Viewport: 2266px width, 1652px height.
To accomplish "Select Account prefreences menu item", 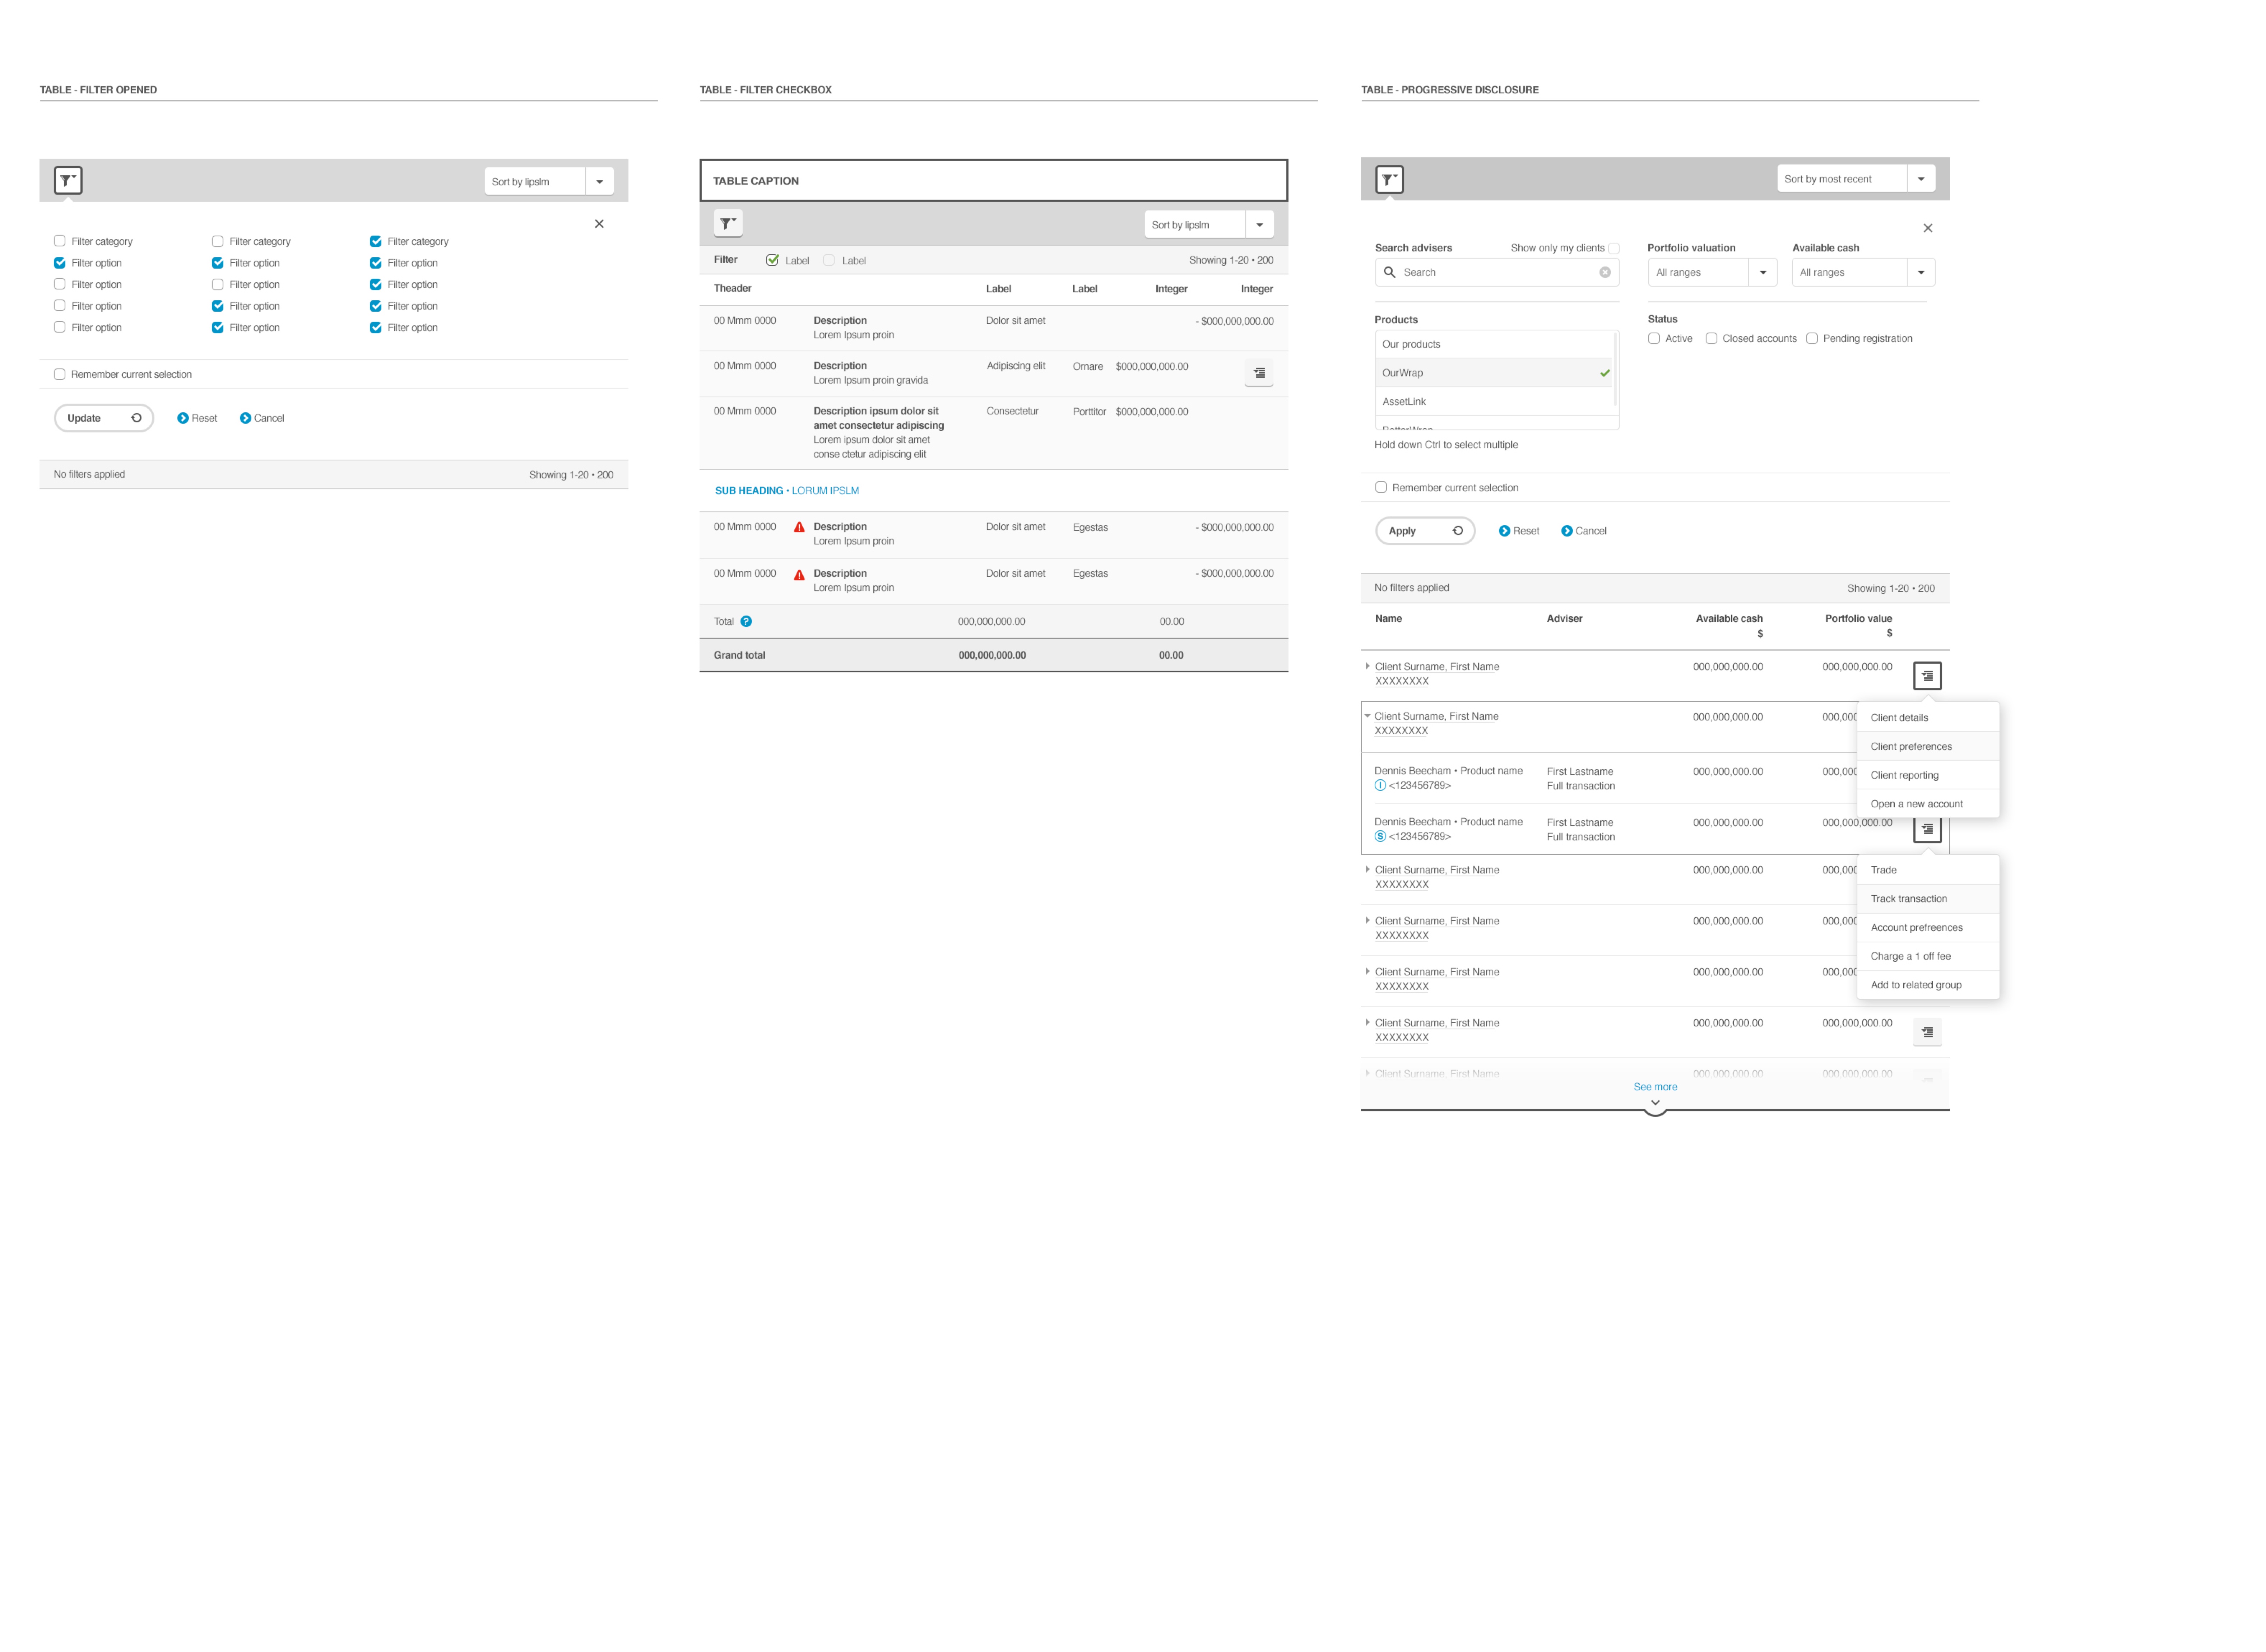I will (1928, 928).
